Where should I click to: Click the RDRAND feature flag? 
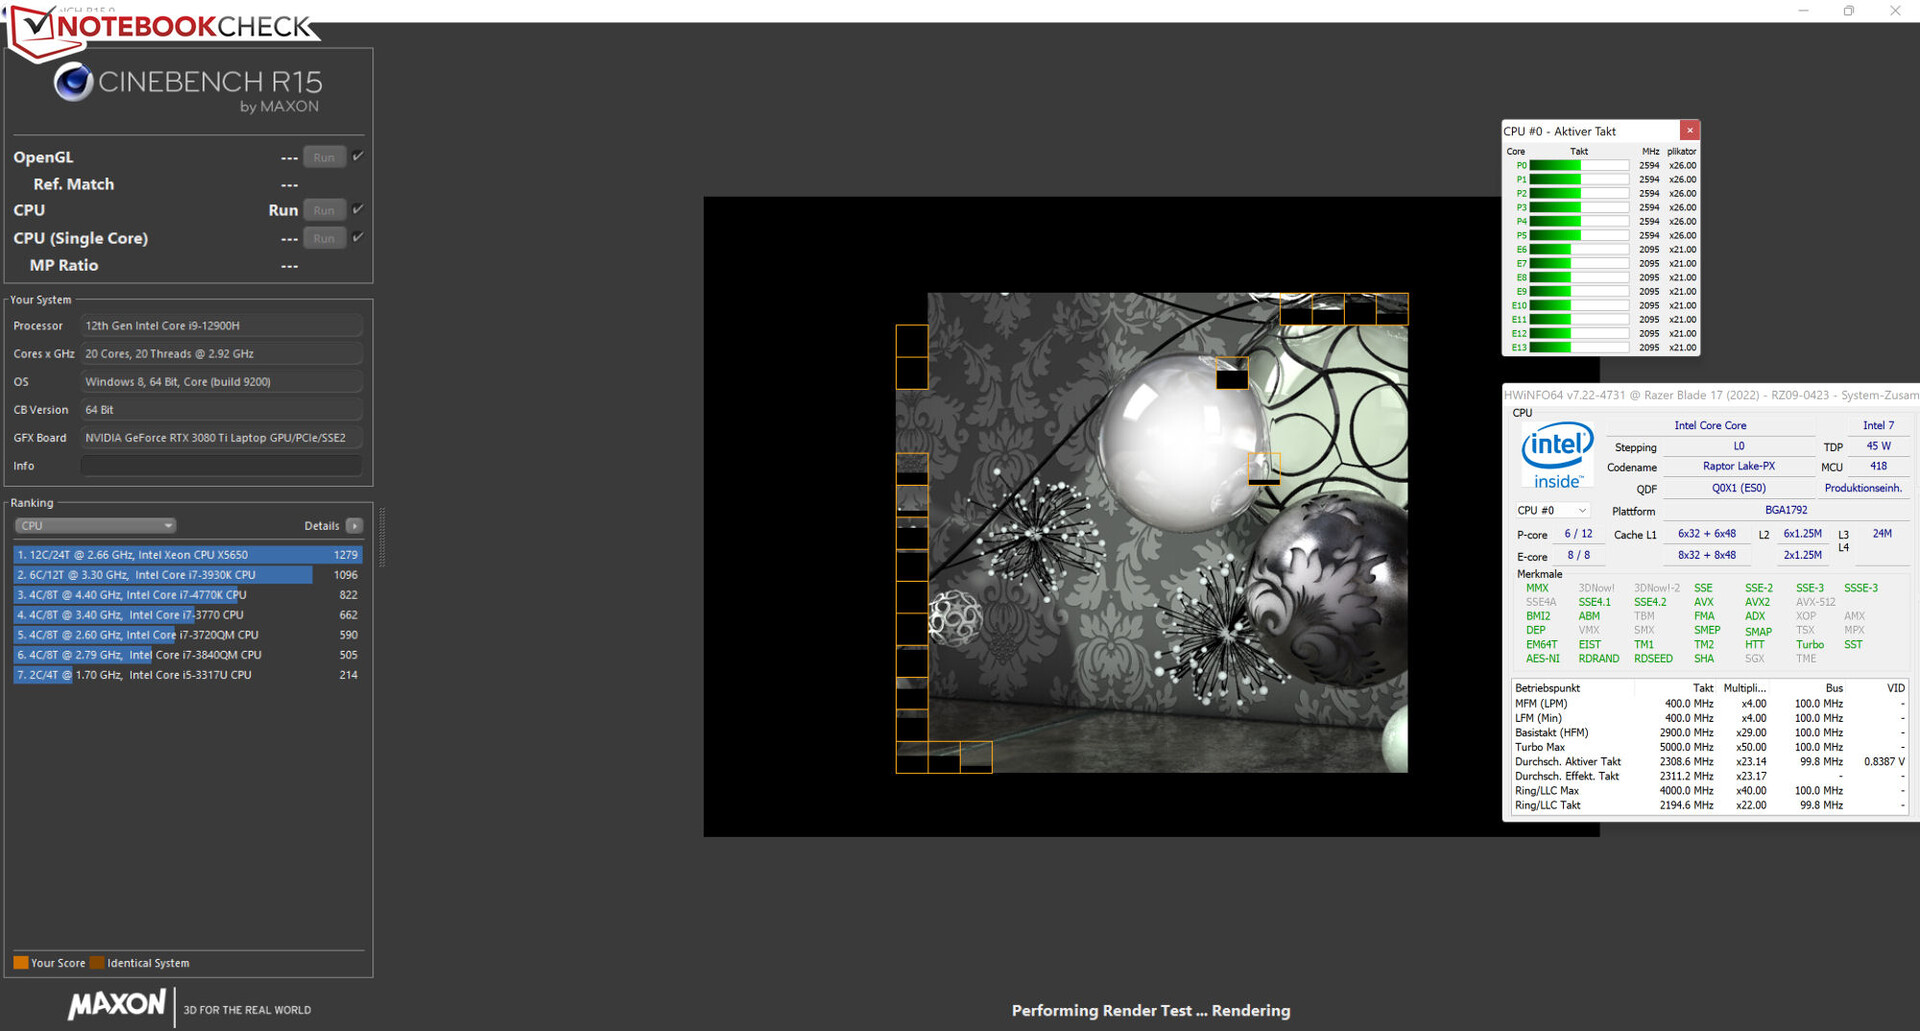tap(1598, 659)
